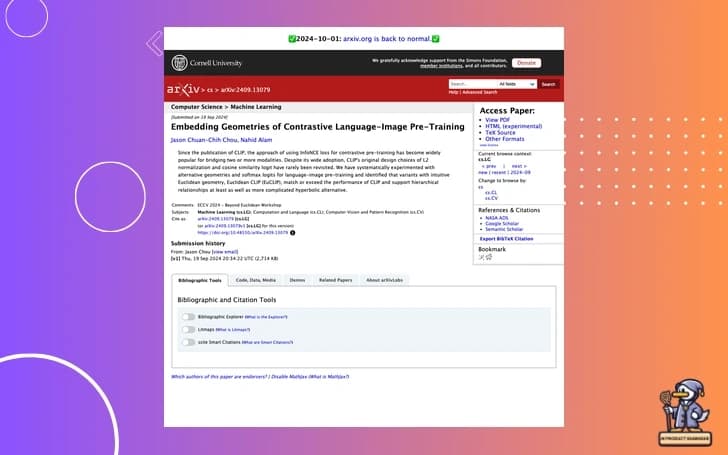Click the first bookmark icon under Bookmark
Screen dimensions: 728x455
[481, 257]
